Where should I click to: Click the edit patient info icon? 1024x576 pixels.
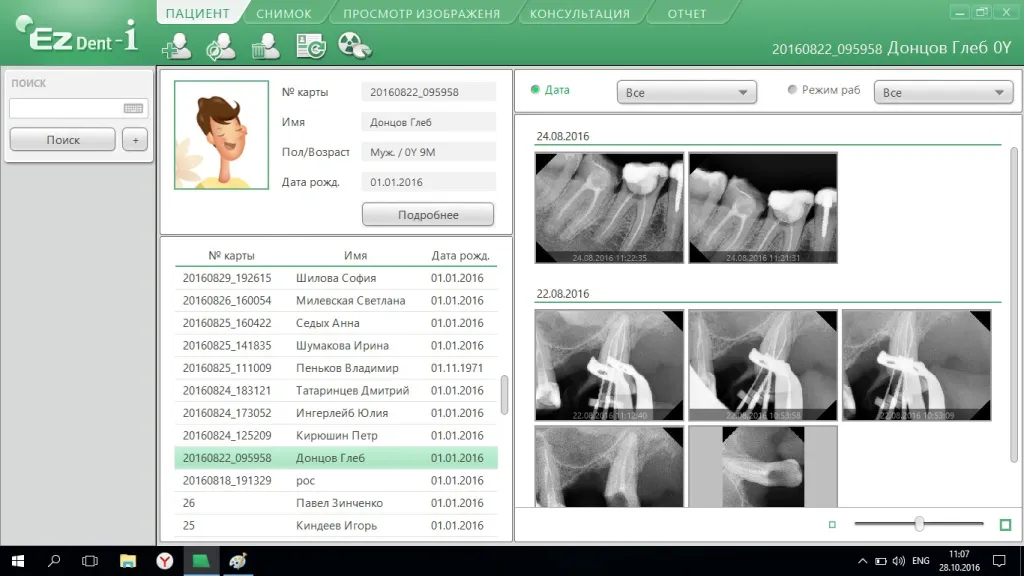pyautogui.click(x=220, y=46)
